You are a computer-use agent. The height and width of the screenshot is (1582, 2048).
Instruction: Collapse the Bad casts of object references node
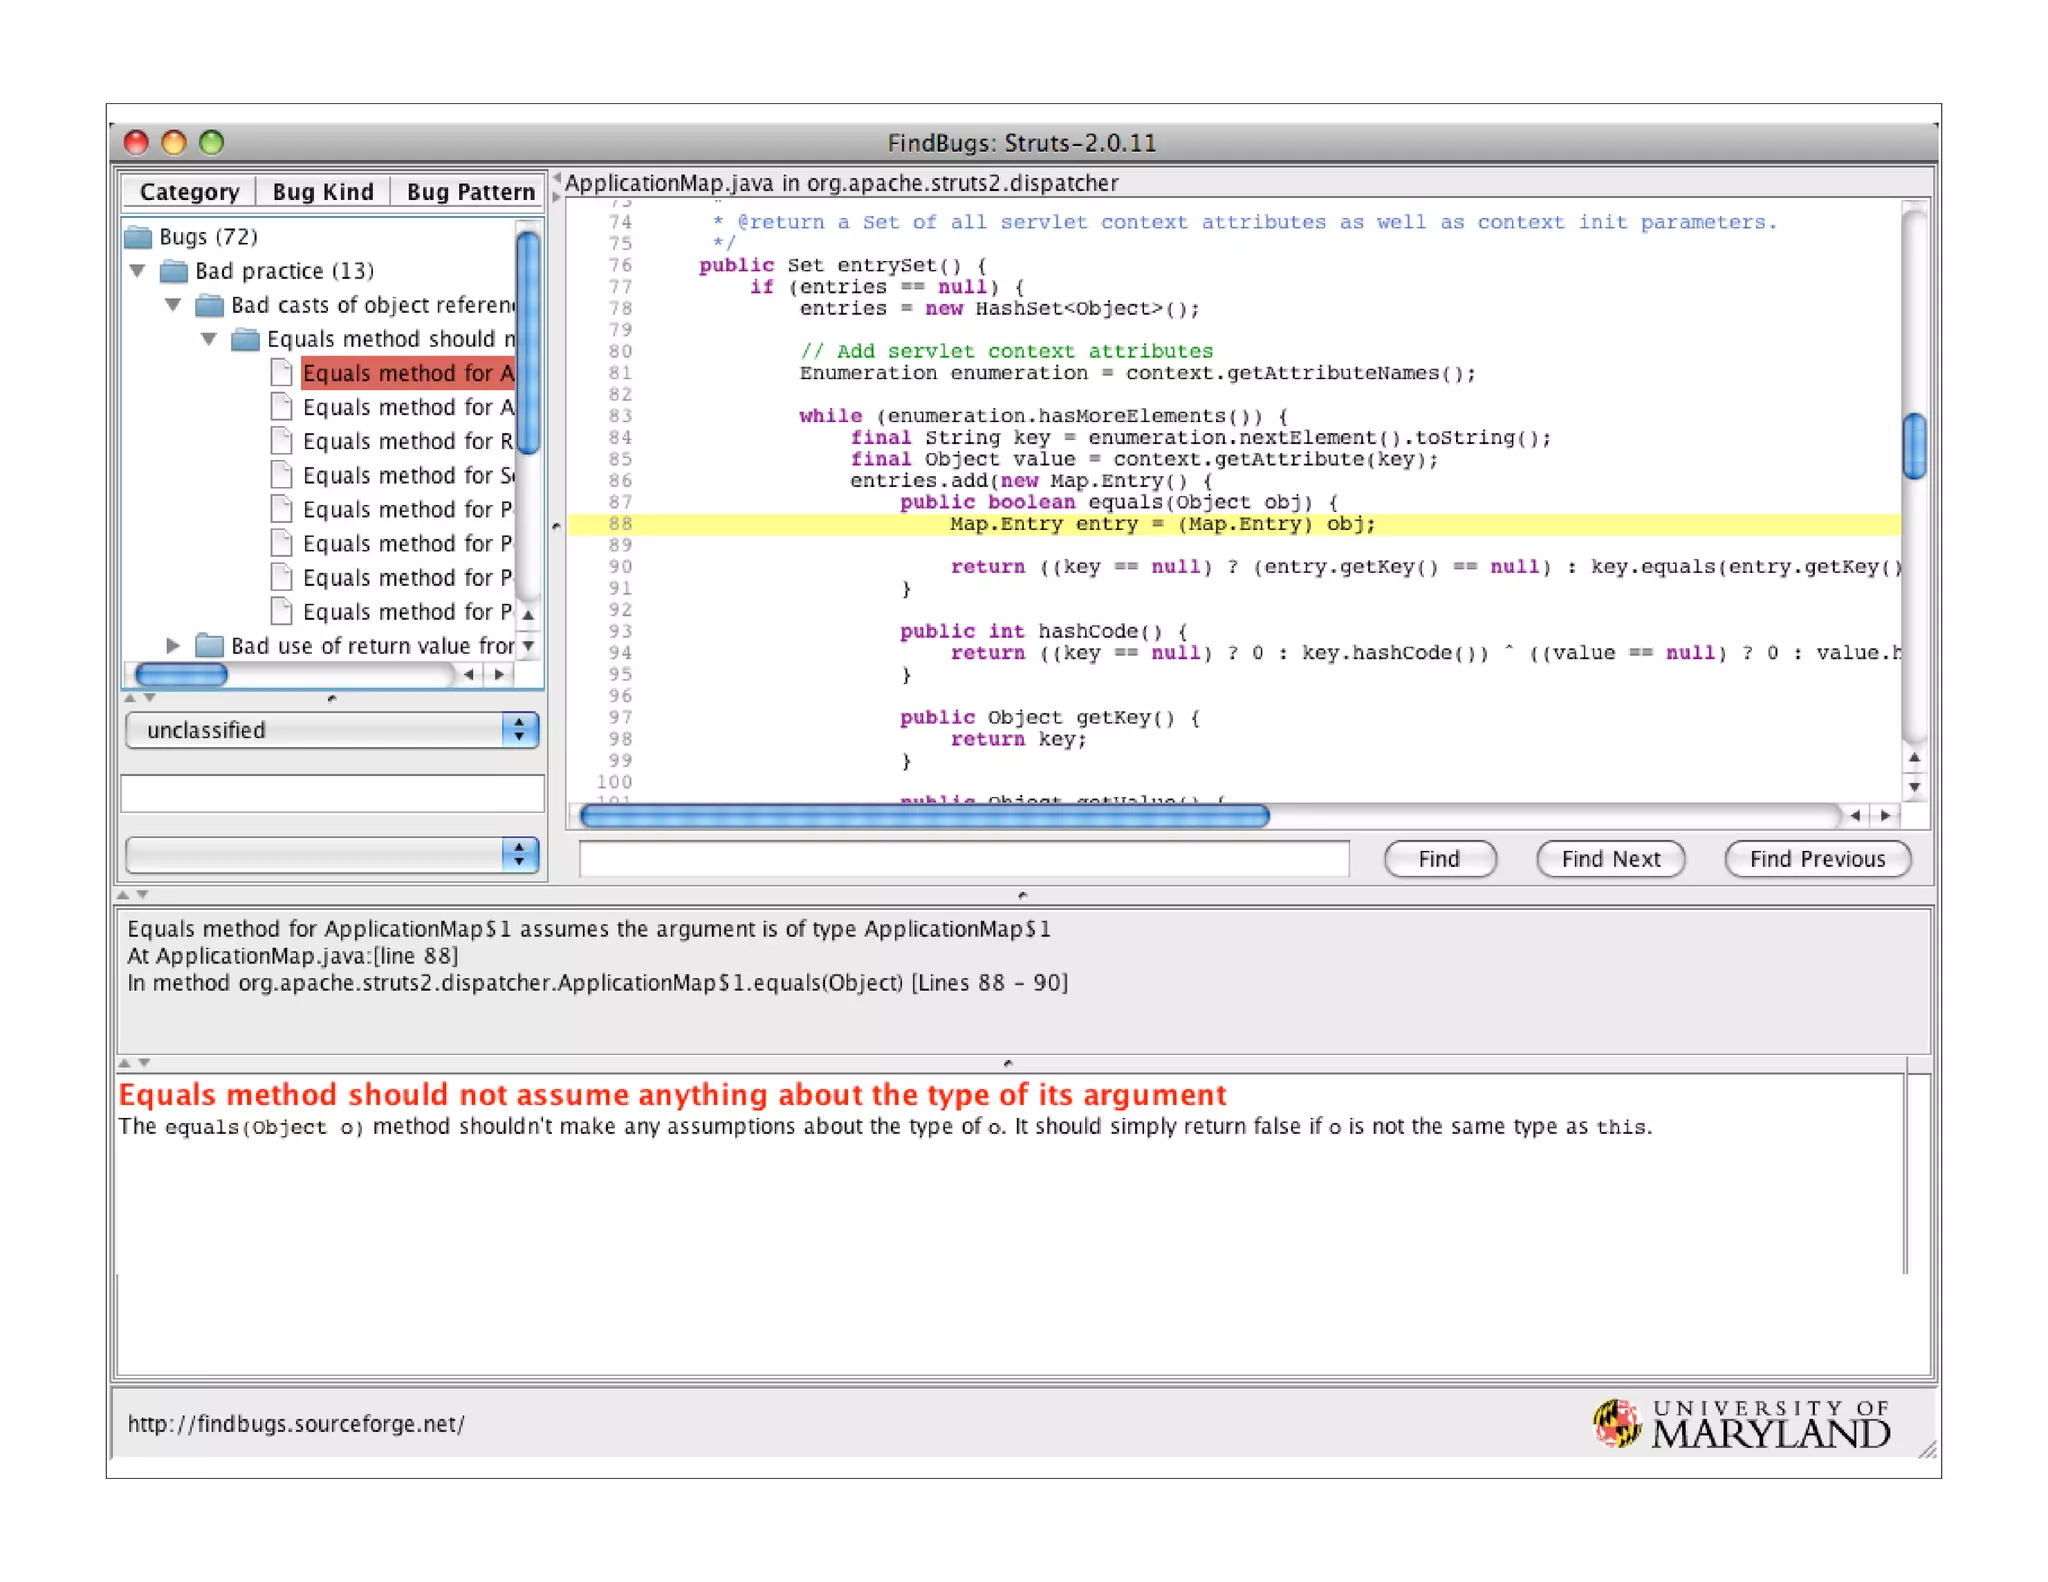coord(173,305)
